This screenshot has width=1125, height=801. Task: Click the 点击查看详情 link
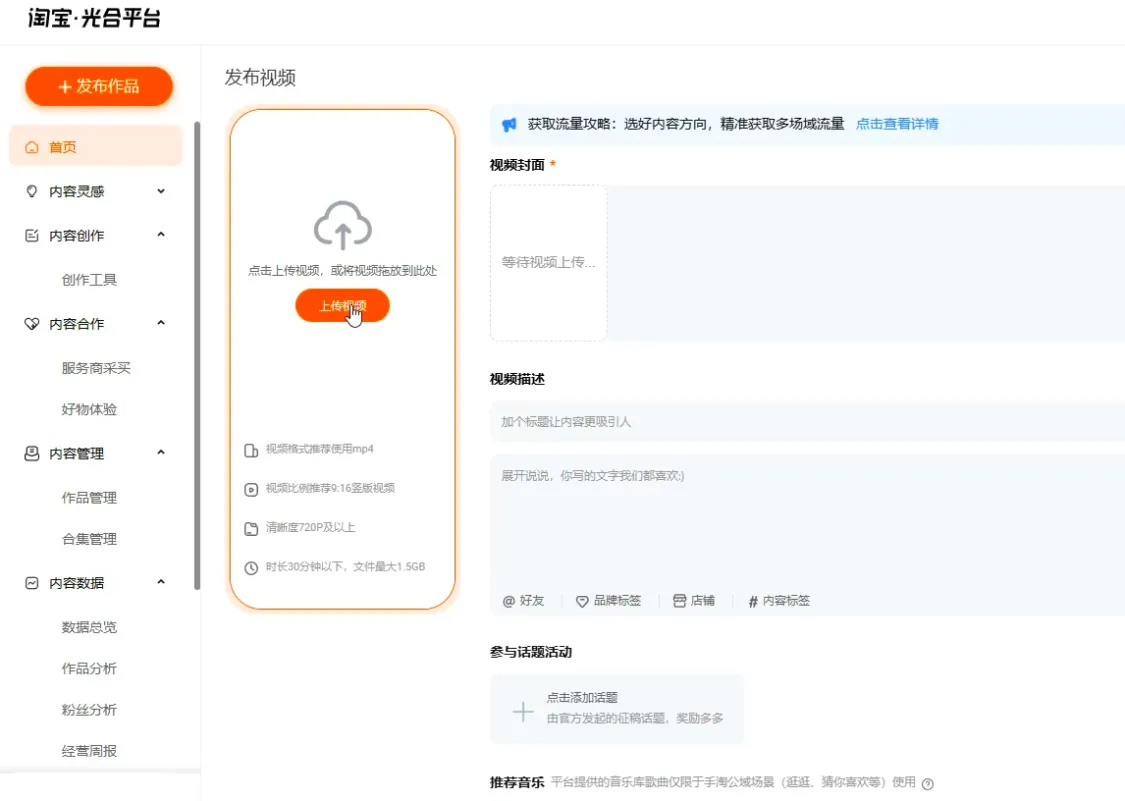[x=897, y=123]
